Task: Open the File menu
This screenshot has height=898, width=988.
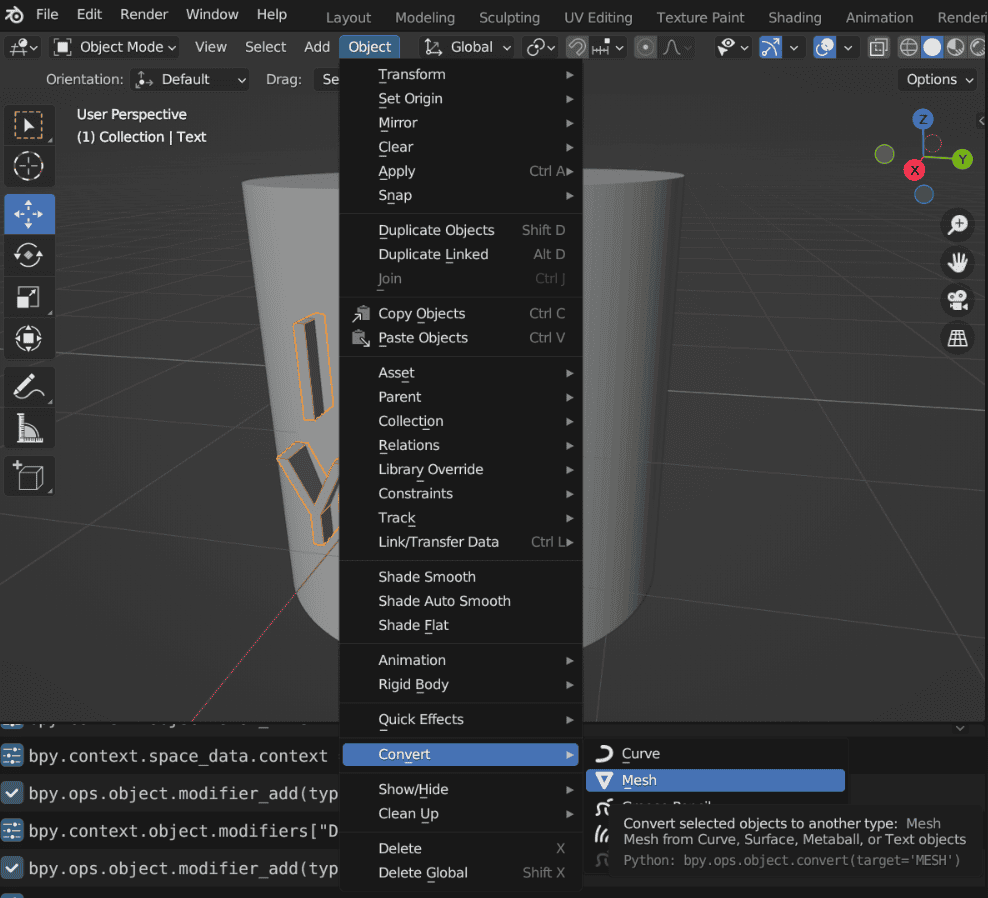Action: 47,14
